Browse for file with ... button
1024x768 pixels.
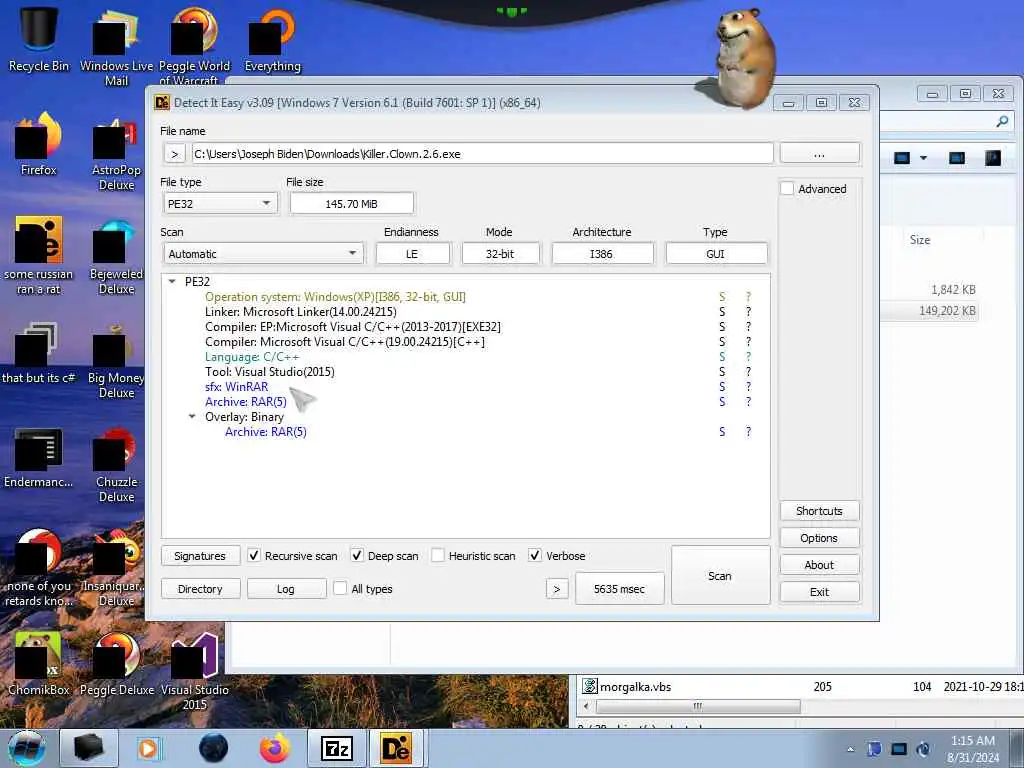[820, 154]
